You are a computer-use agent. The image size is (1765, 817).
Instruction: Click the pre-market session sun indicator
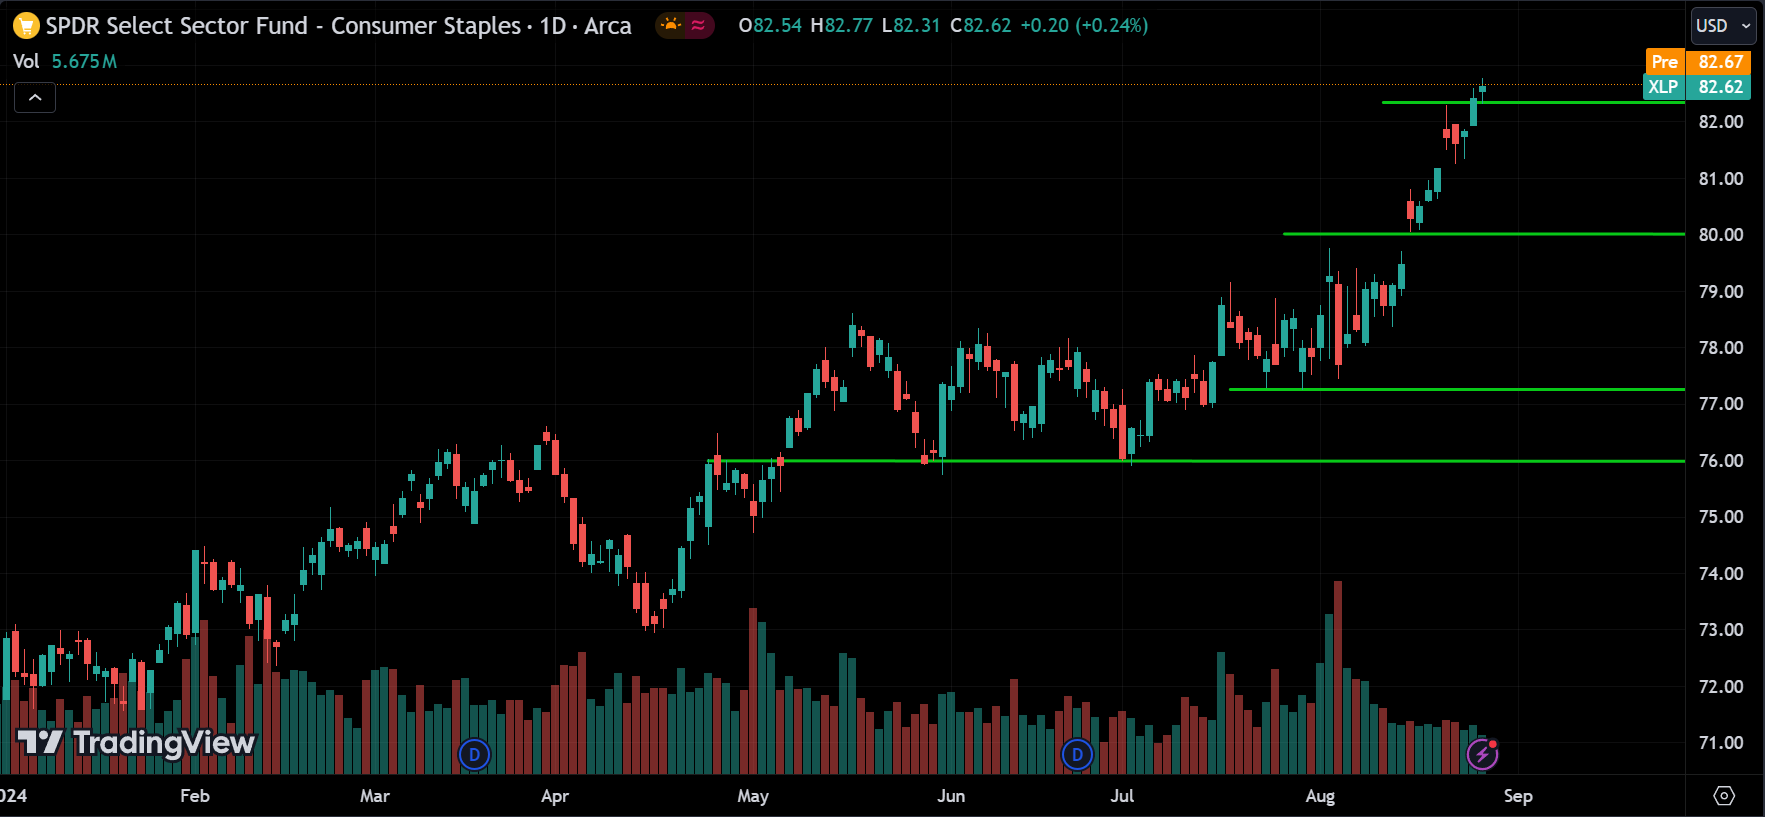pyautogui.click(x=671, y=25)
